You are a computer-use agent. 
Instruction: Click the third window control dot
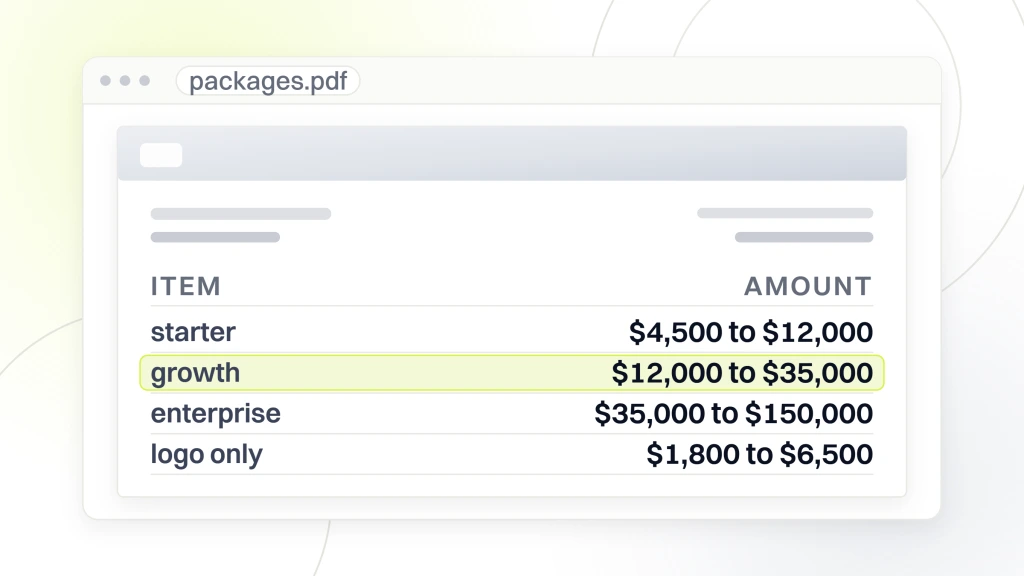(144, 80)
